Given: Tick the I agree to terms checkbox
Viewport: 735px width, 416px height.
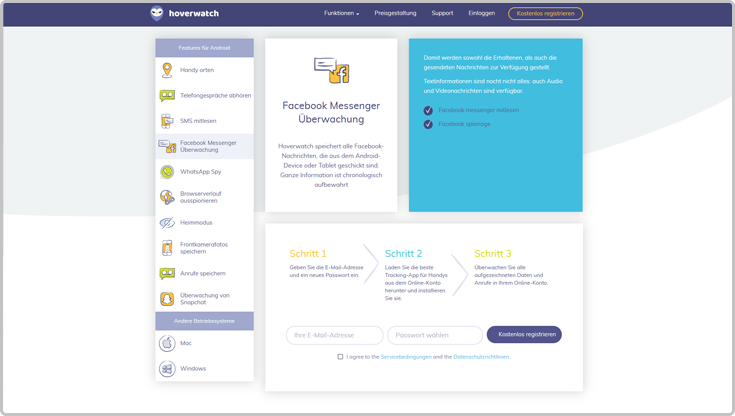Looking at the screenshot, I should point(340,357).
